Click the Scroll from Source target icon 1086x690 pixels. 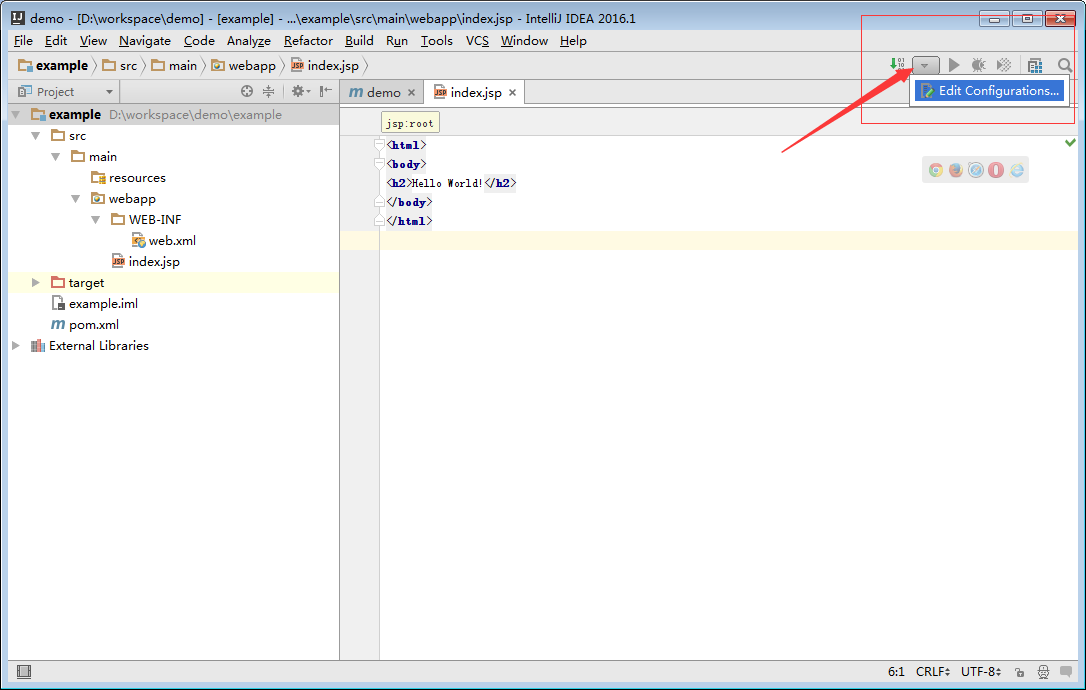pos(247,91)
